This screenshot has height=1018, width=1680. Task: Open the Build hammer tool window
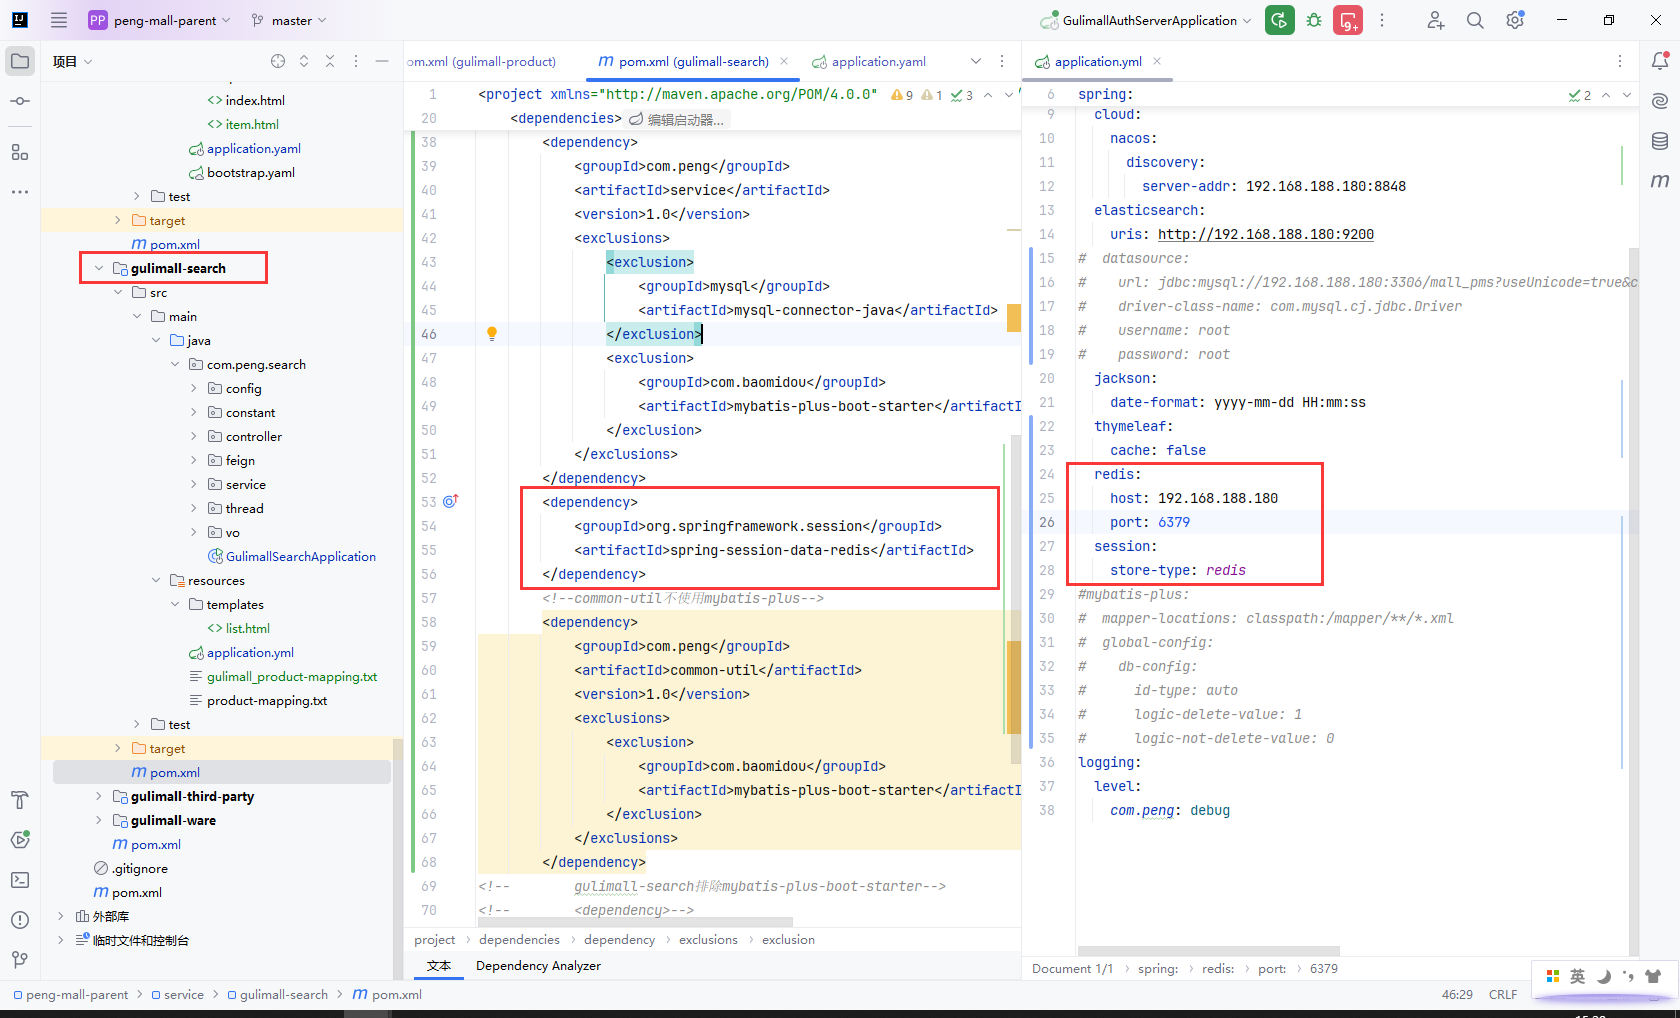pos(20,800)
